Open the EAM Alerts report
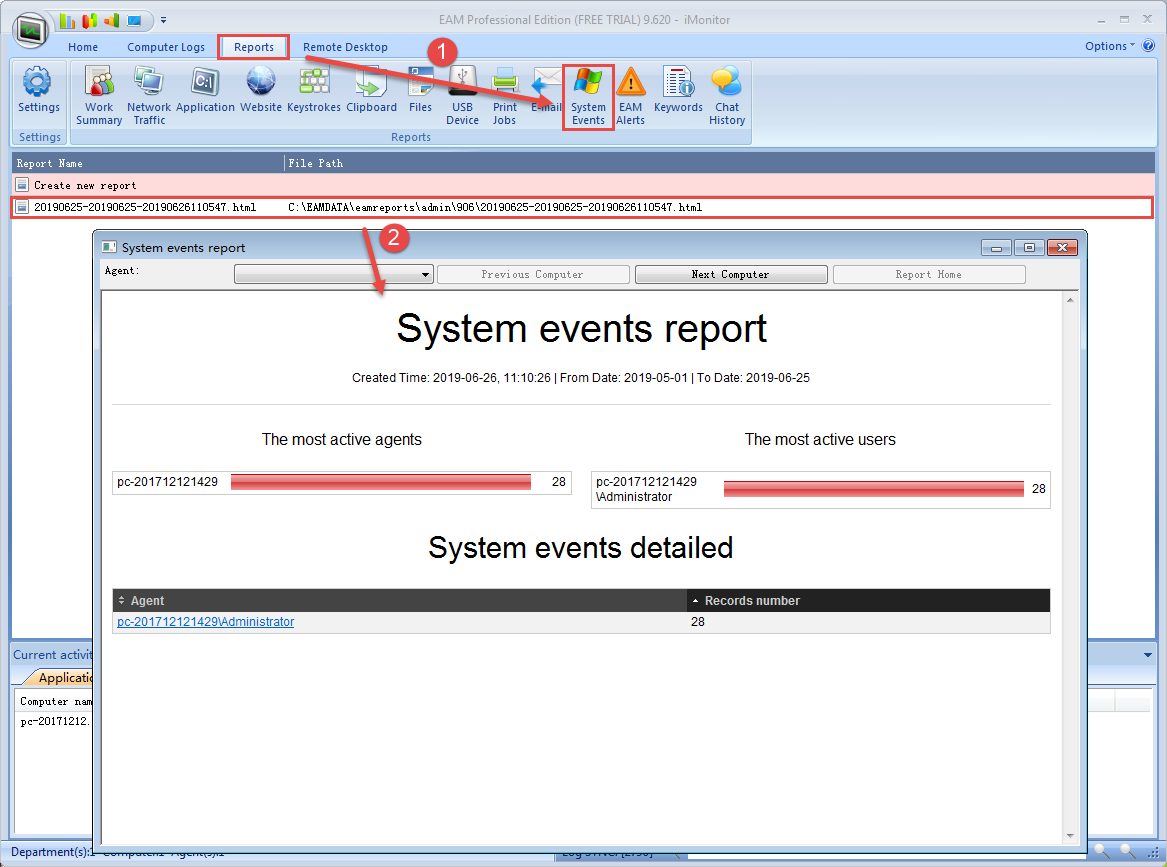This screenshot has height=867, width=1167. [630, 95]
